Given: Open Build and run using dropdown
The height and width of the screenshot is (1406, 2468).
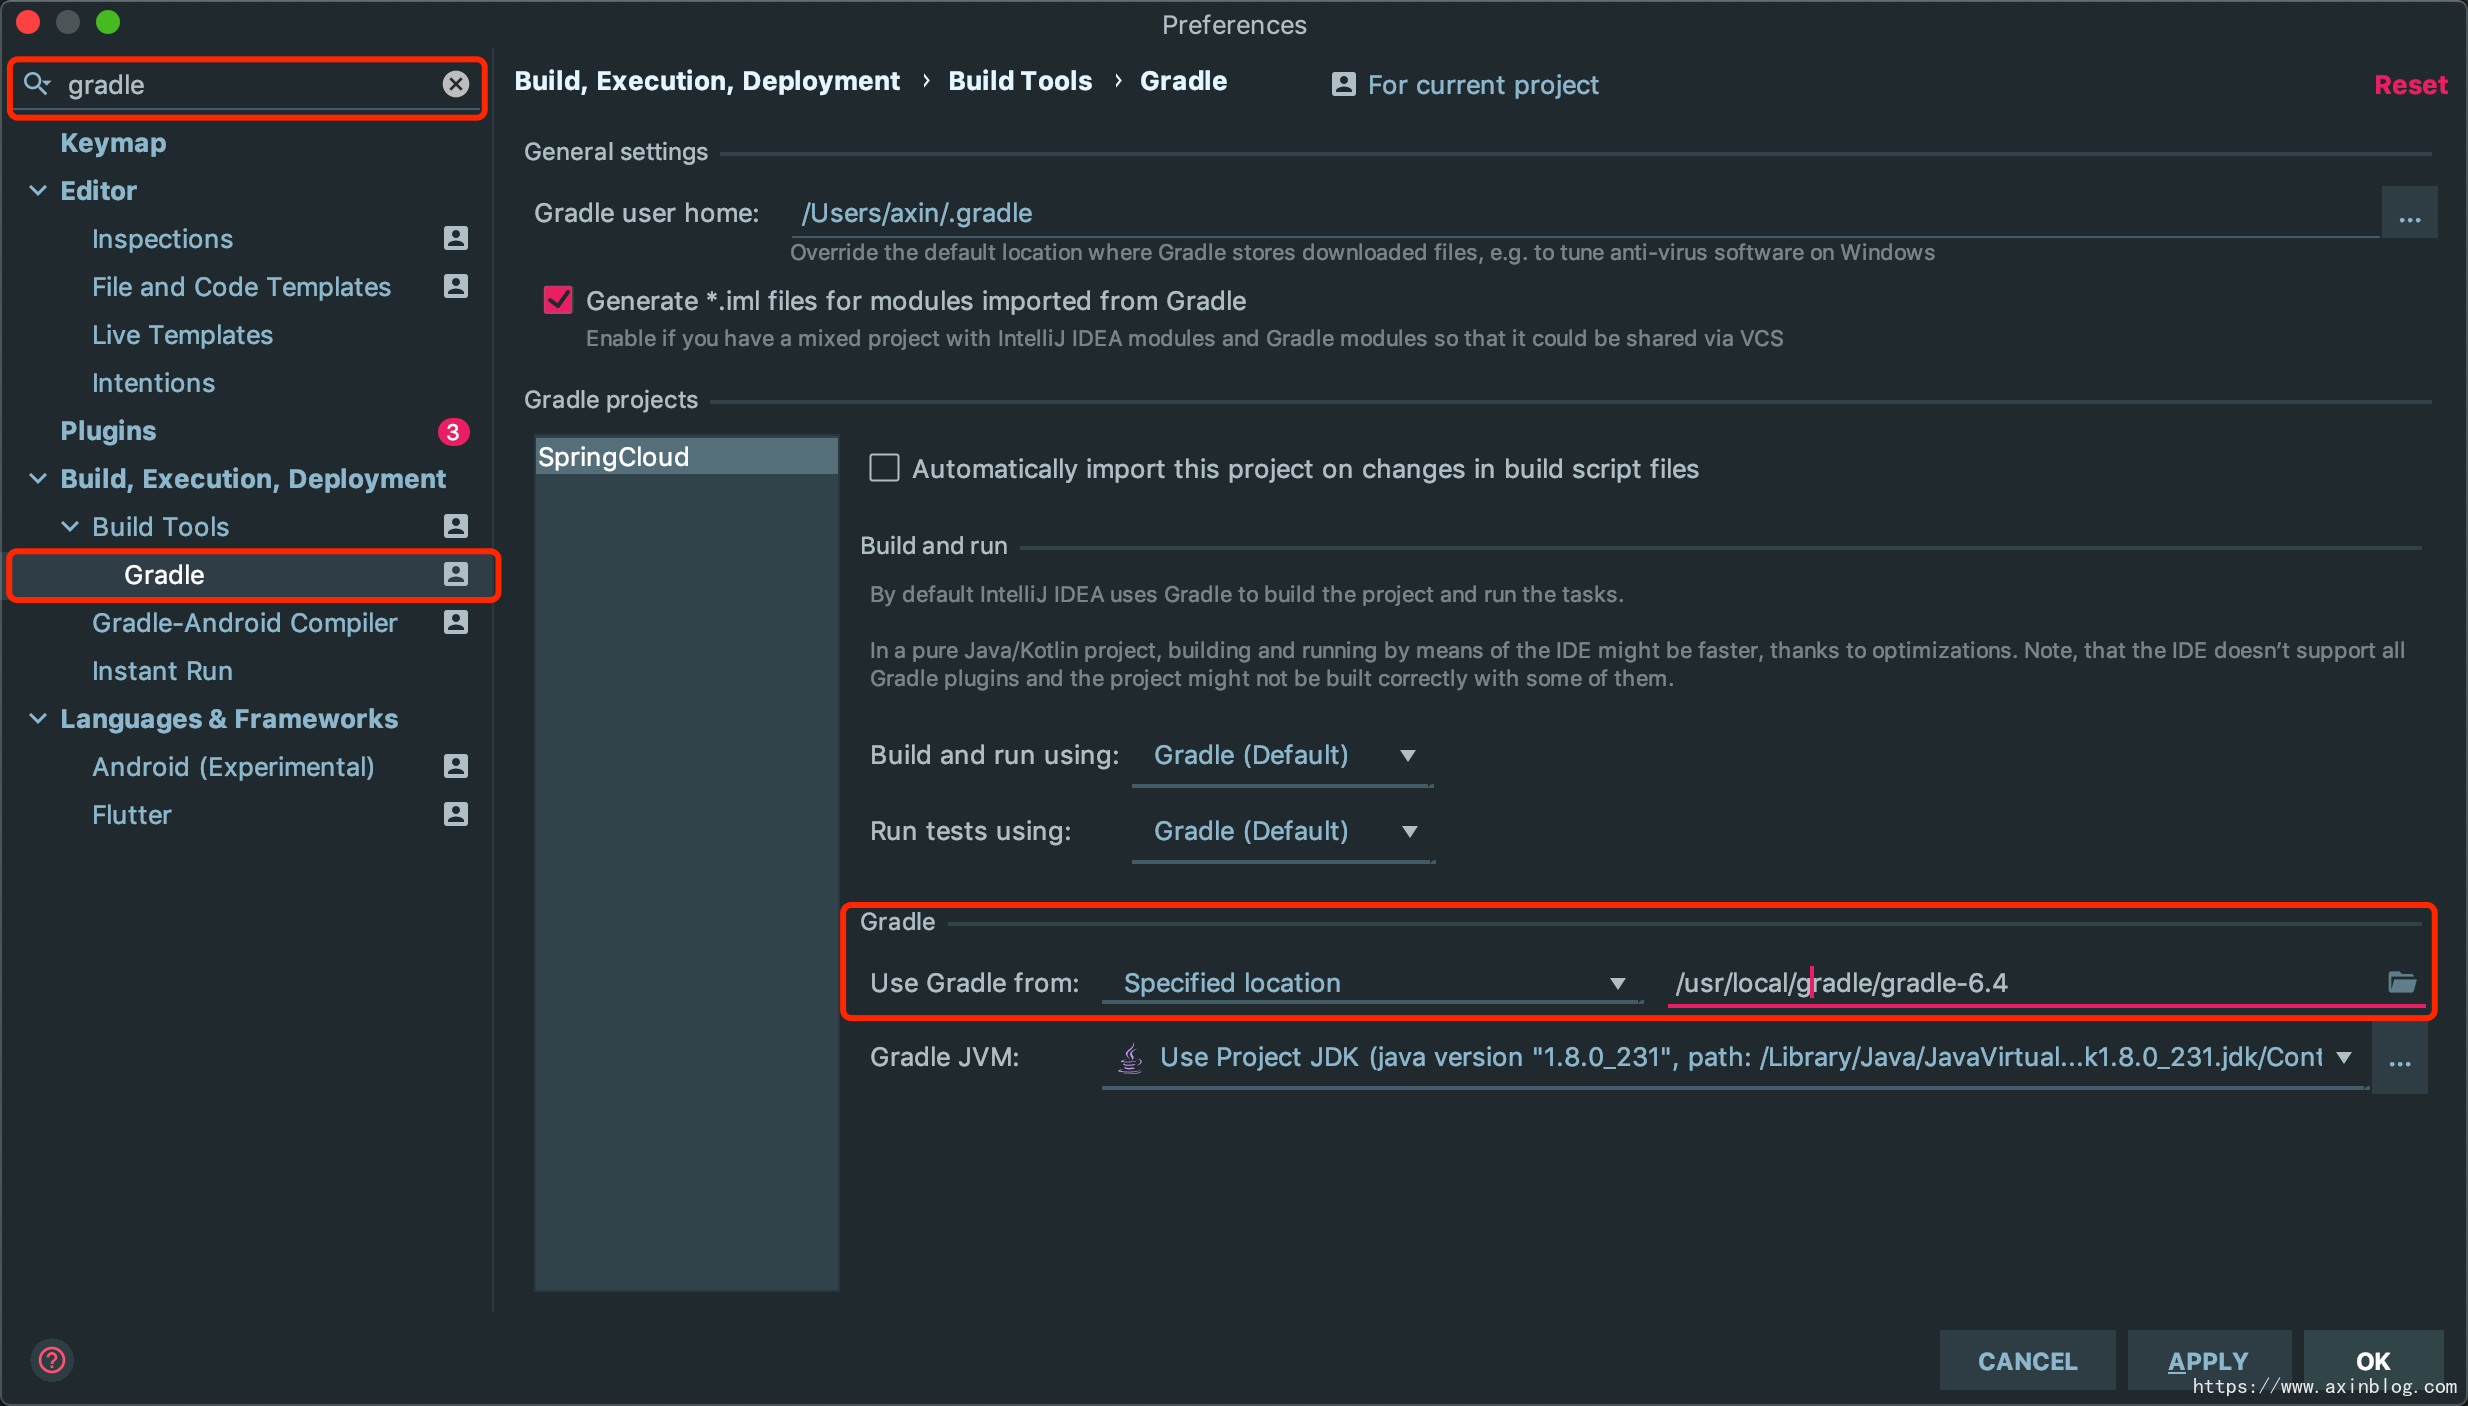Looking at the screenshot, I should [x=1282, y=755].
